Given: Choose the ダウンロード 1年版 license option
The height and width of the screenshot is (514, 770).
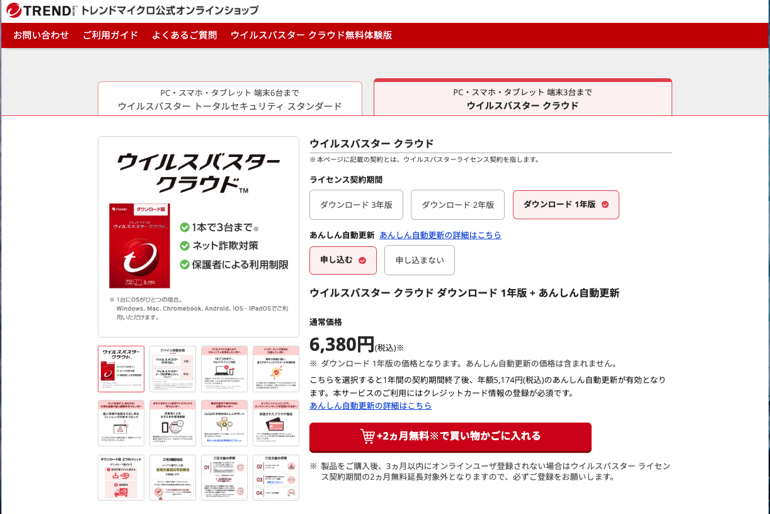Looking at the screenshot, I should point(566,205).
